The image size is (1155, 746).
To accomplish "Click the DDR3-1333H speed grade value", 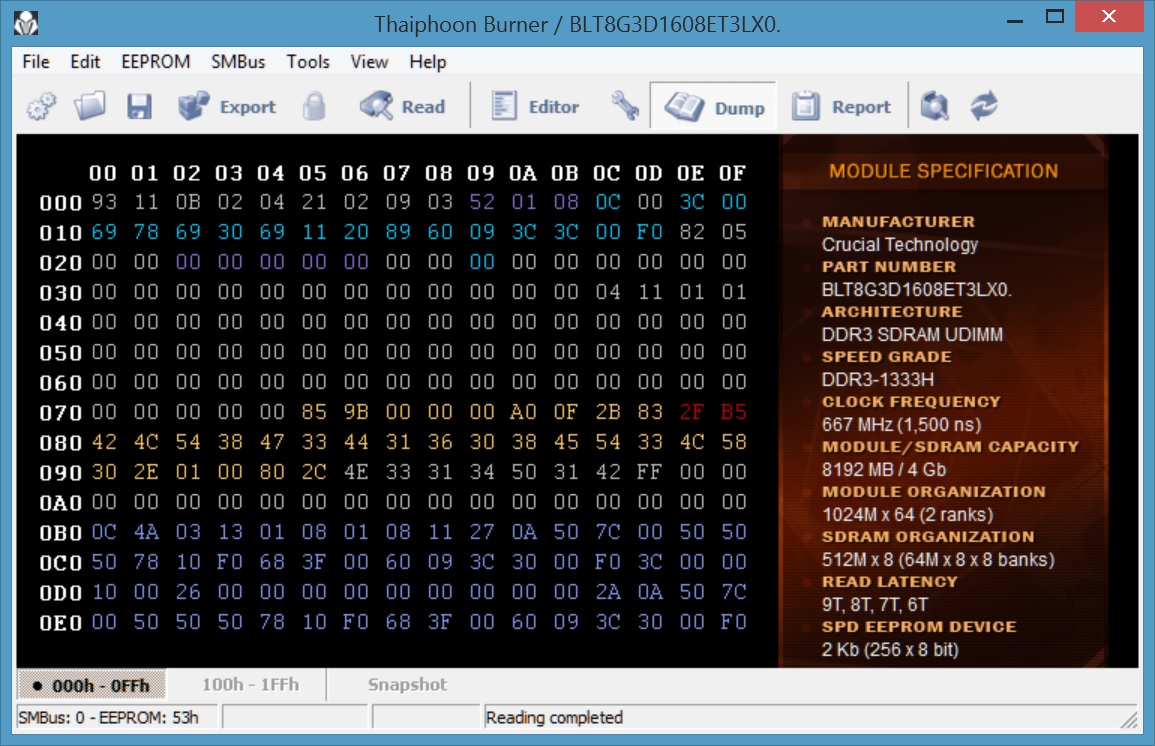I will click(878, 379).
